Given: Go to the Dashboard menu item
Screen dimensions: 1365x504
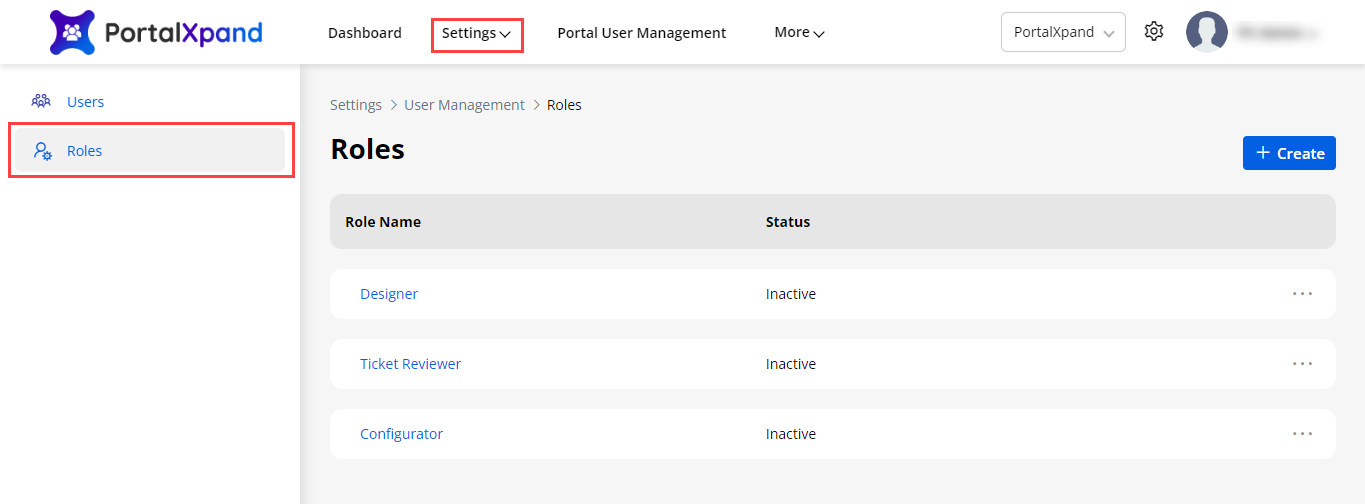Looking at the screenshot, I should pyautogui.click(x=364, y=33).
